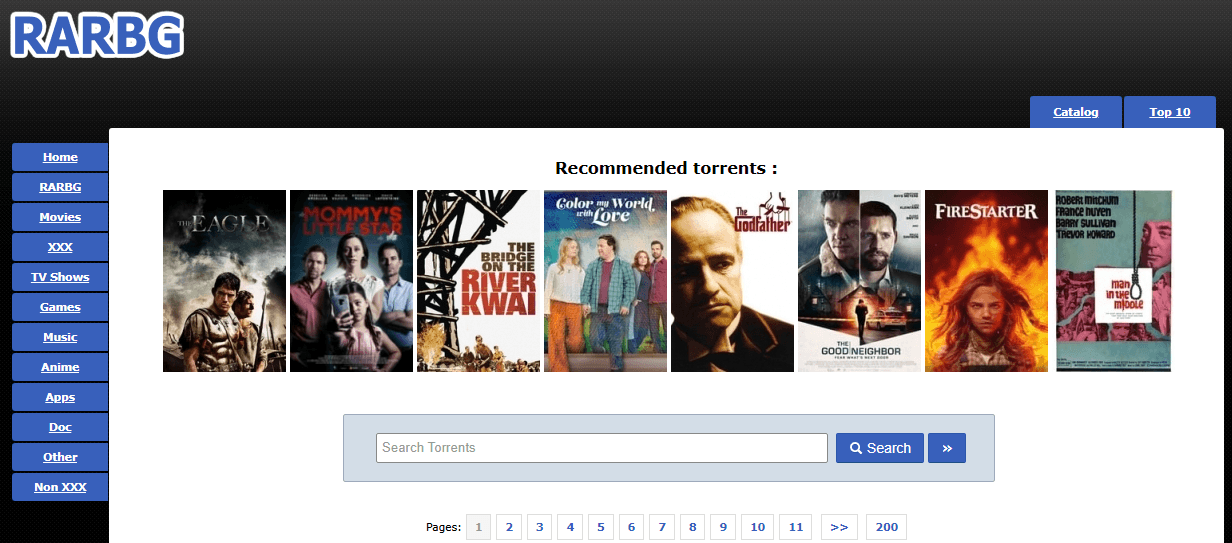The height and width of the screenshot is (543, 1232).
Task: Switch to the Catalog tab
Action: coord(1076,112)
